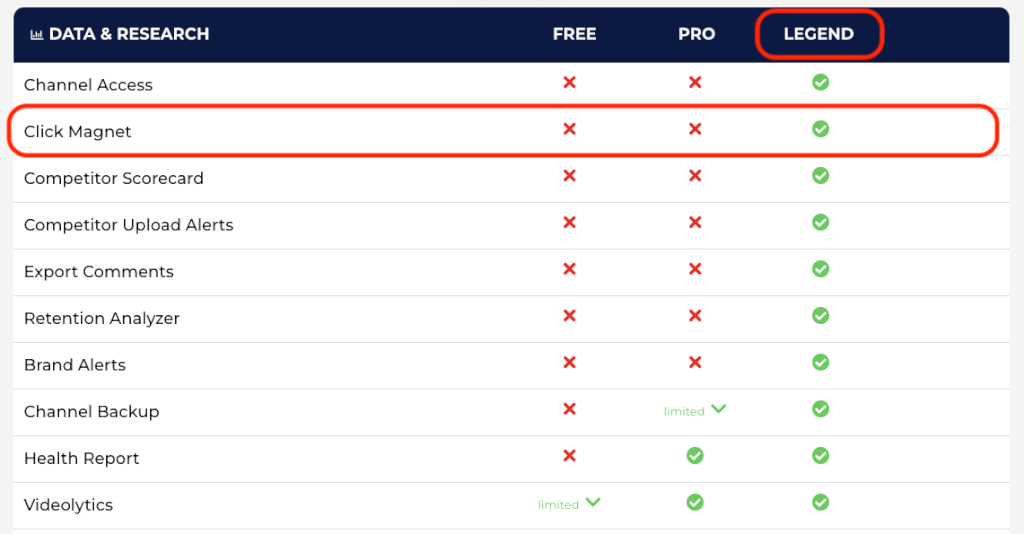Click the Pro red X for Competitor Scorecard
1024x534 pixels.
pos(695,176)
